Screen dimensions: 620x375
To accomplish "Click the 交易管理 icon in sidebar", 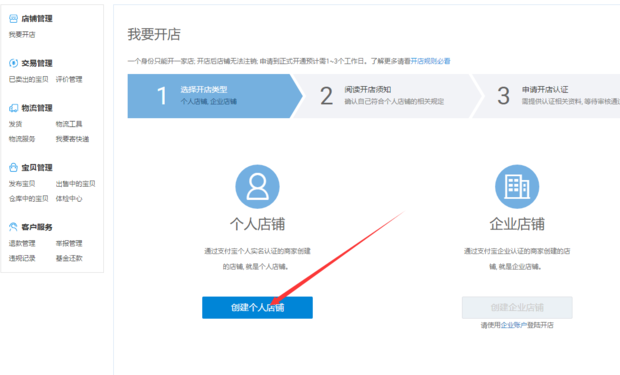I will (x=13, y=63).
